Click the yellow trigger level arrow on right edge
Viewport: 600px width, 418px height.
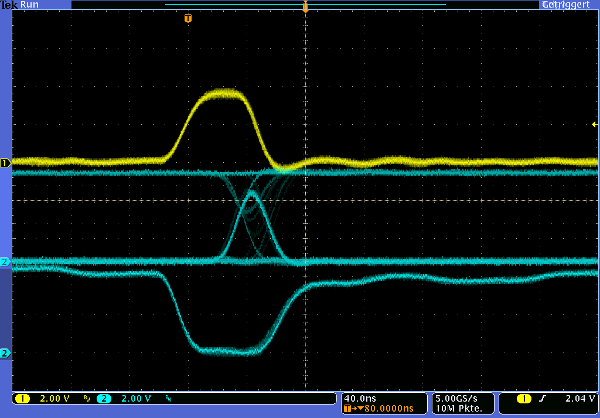pyautogui.click(x=594, y=124)
